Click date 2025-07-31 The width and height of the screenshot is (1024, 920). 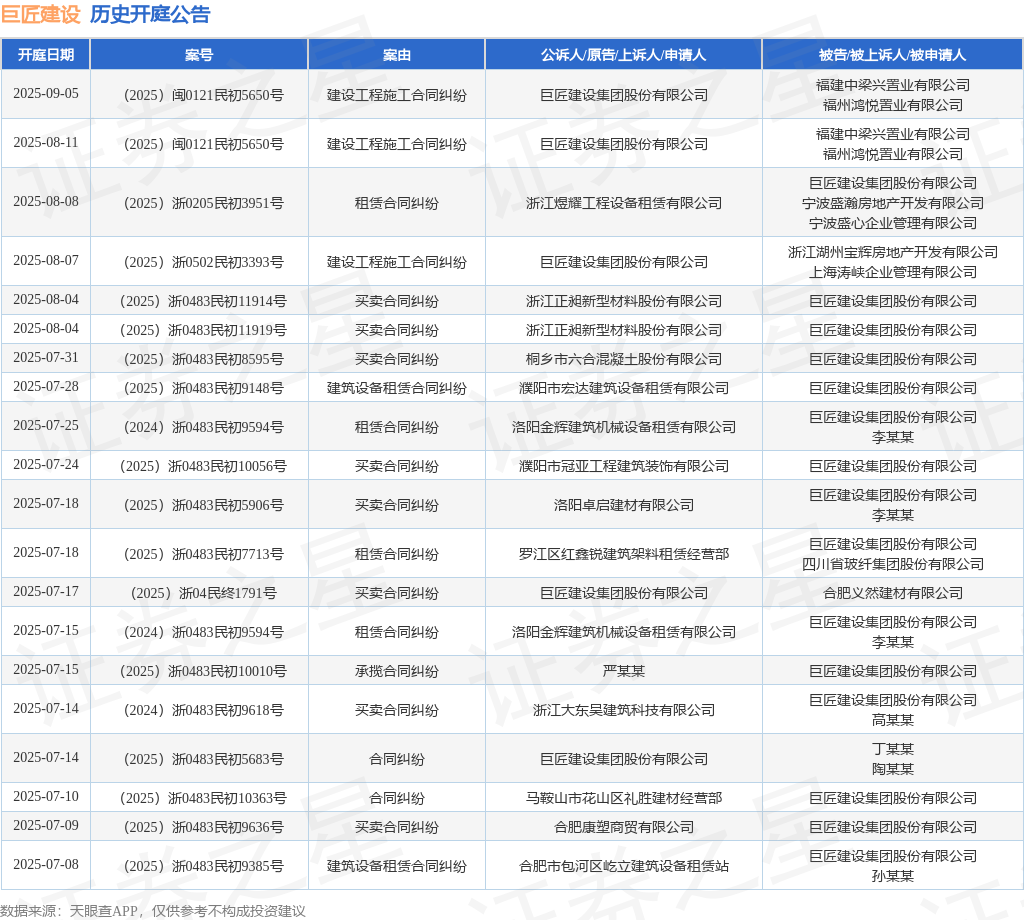coord(46,357)
